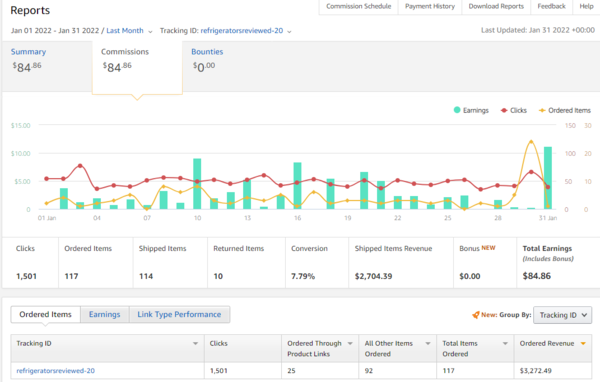This screenshot has width=600, height=382.
Task: Click the rocket icon beside New Group By
Action: [476, 315]
